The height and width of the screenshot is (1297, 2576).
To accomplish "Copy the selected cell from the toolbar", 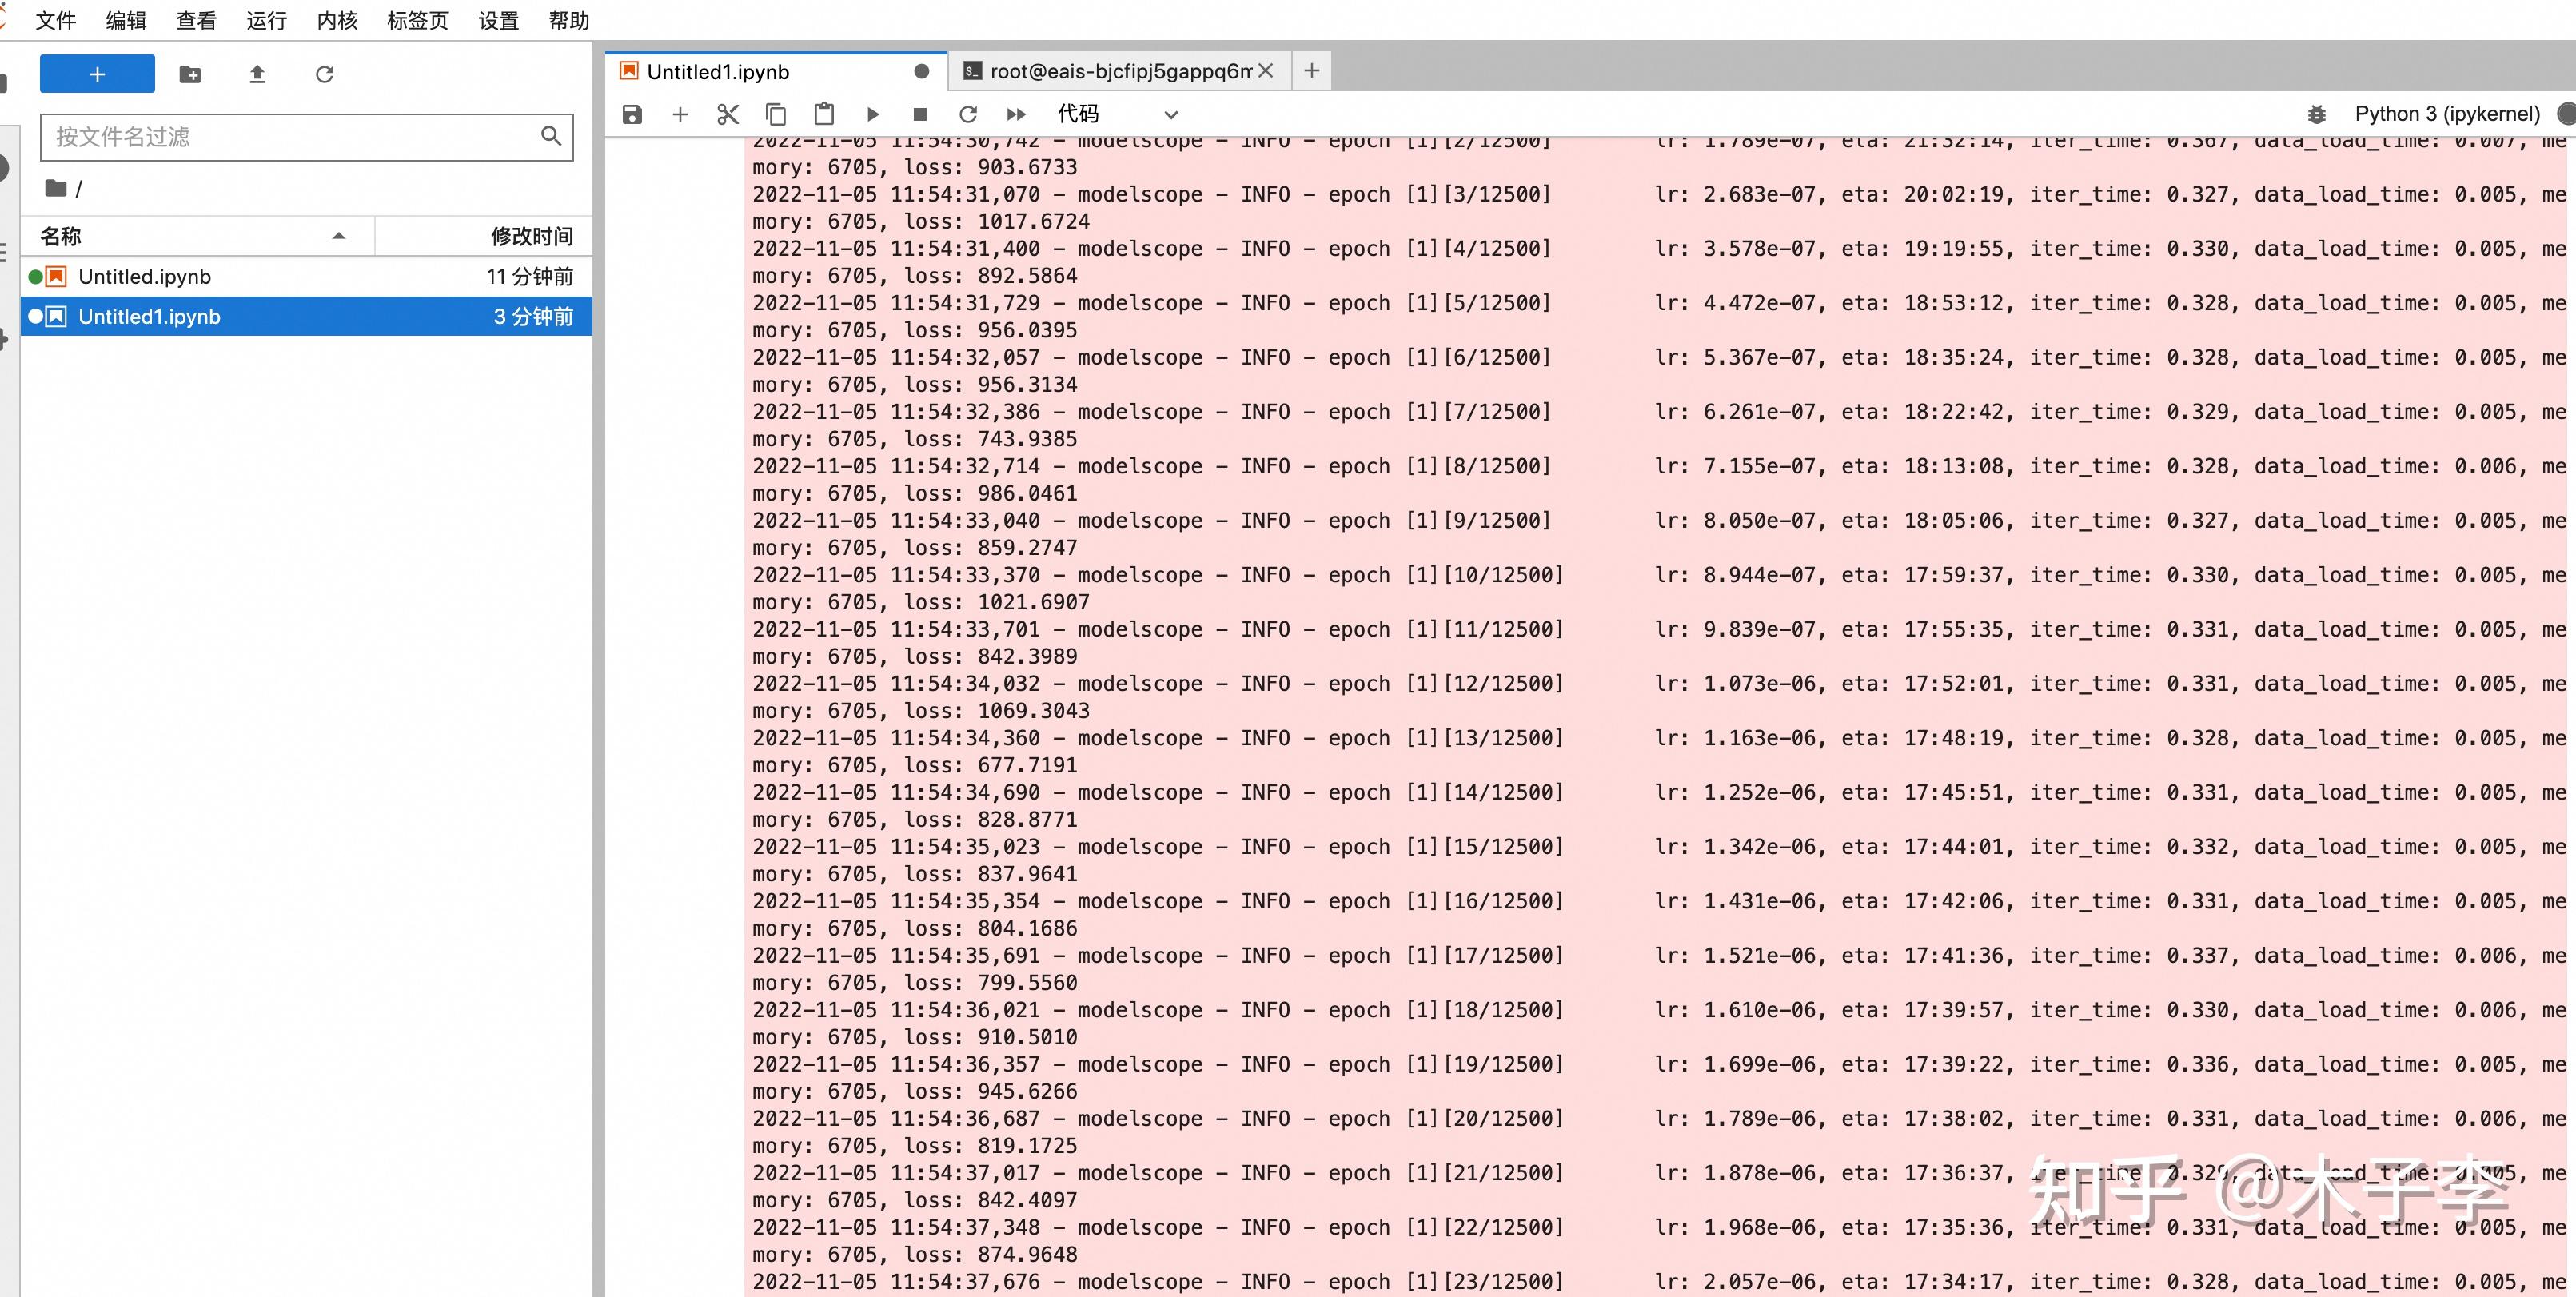I will click(775, 114).
